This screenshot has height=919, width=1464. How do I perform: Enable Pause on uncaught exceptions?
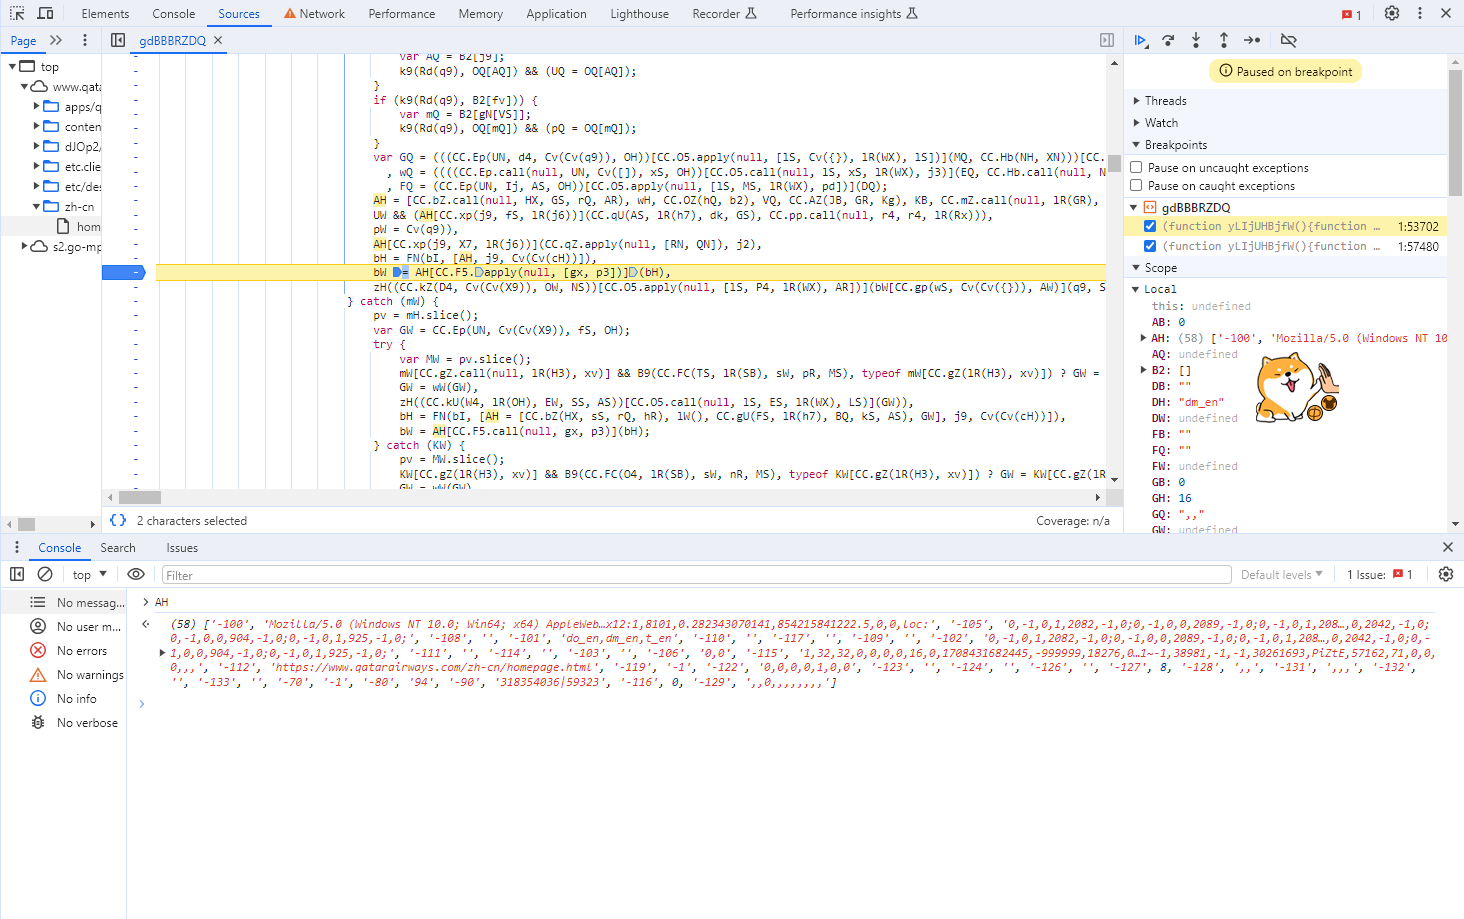(x=1136, y=168)
